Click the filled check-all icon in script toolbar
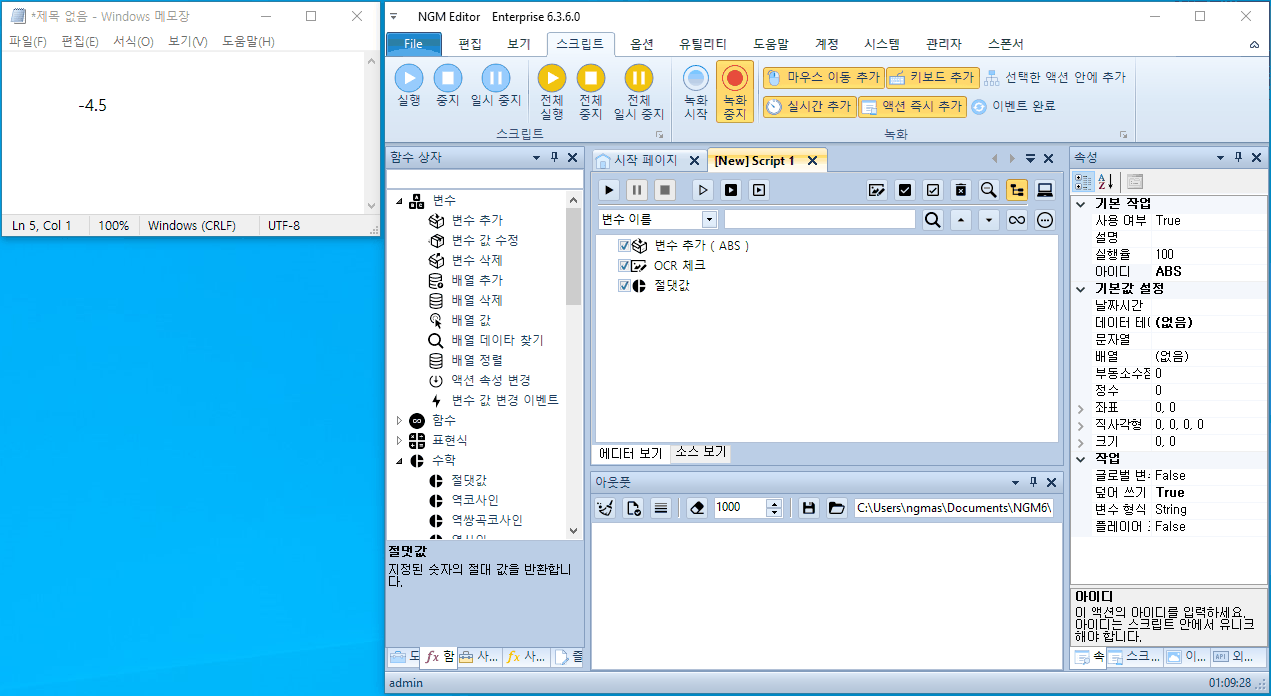The width and height of the screenshot is (1271, 696). tap(905, 190)
